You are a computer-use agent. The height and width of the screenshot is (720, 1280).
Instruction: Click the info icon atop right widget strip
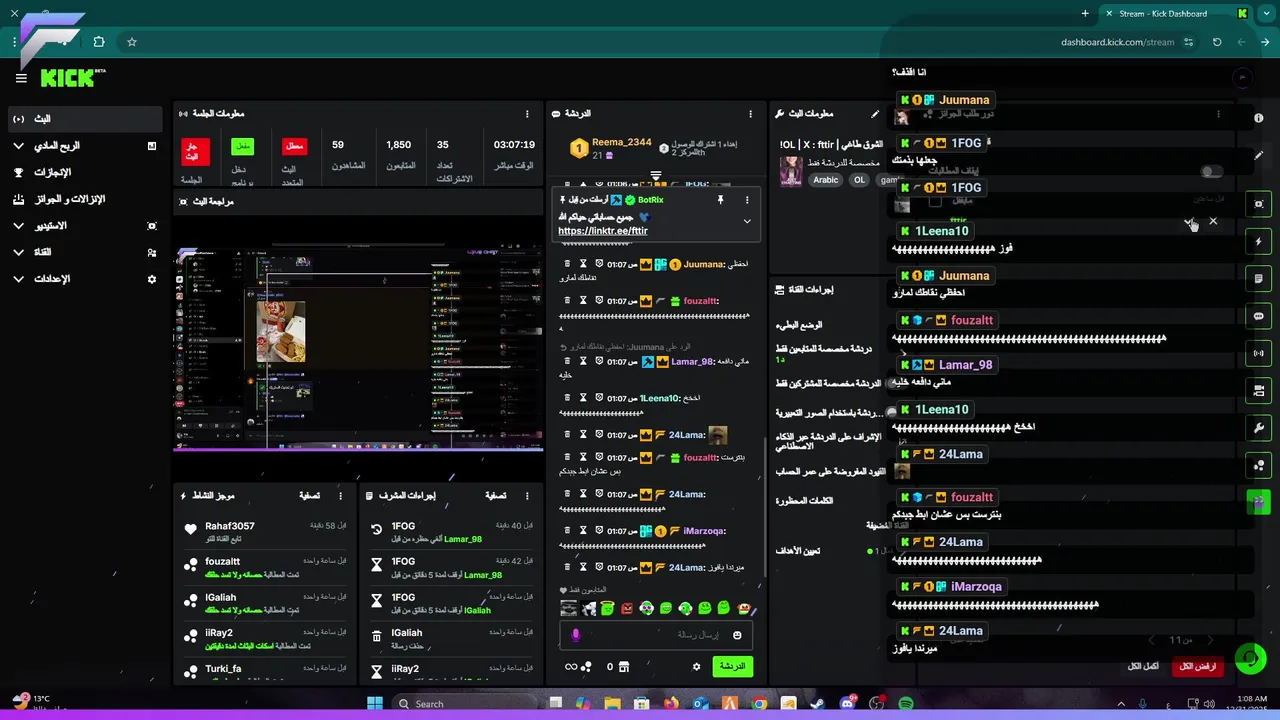(x=1258, y=118)
